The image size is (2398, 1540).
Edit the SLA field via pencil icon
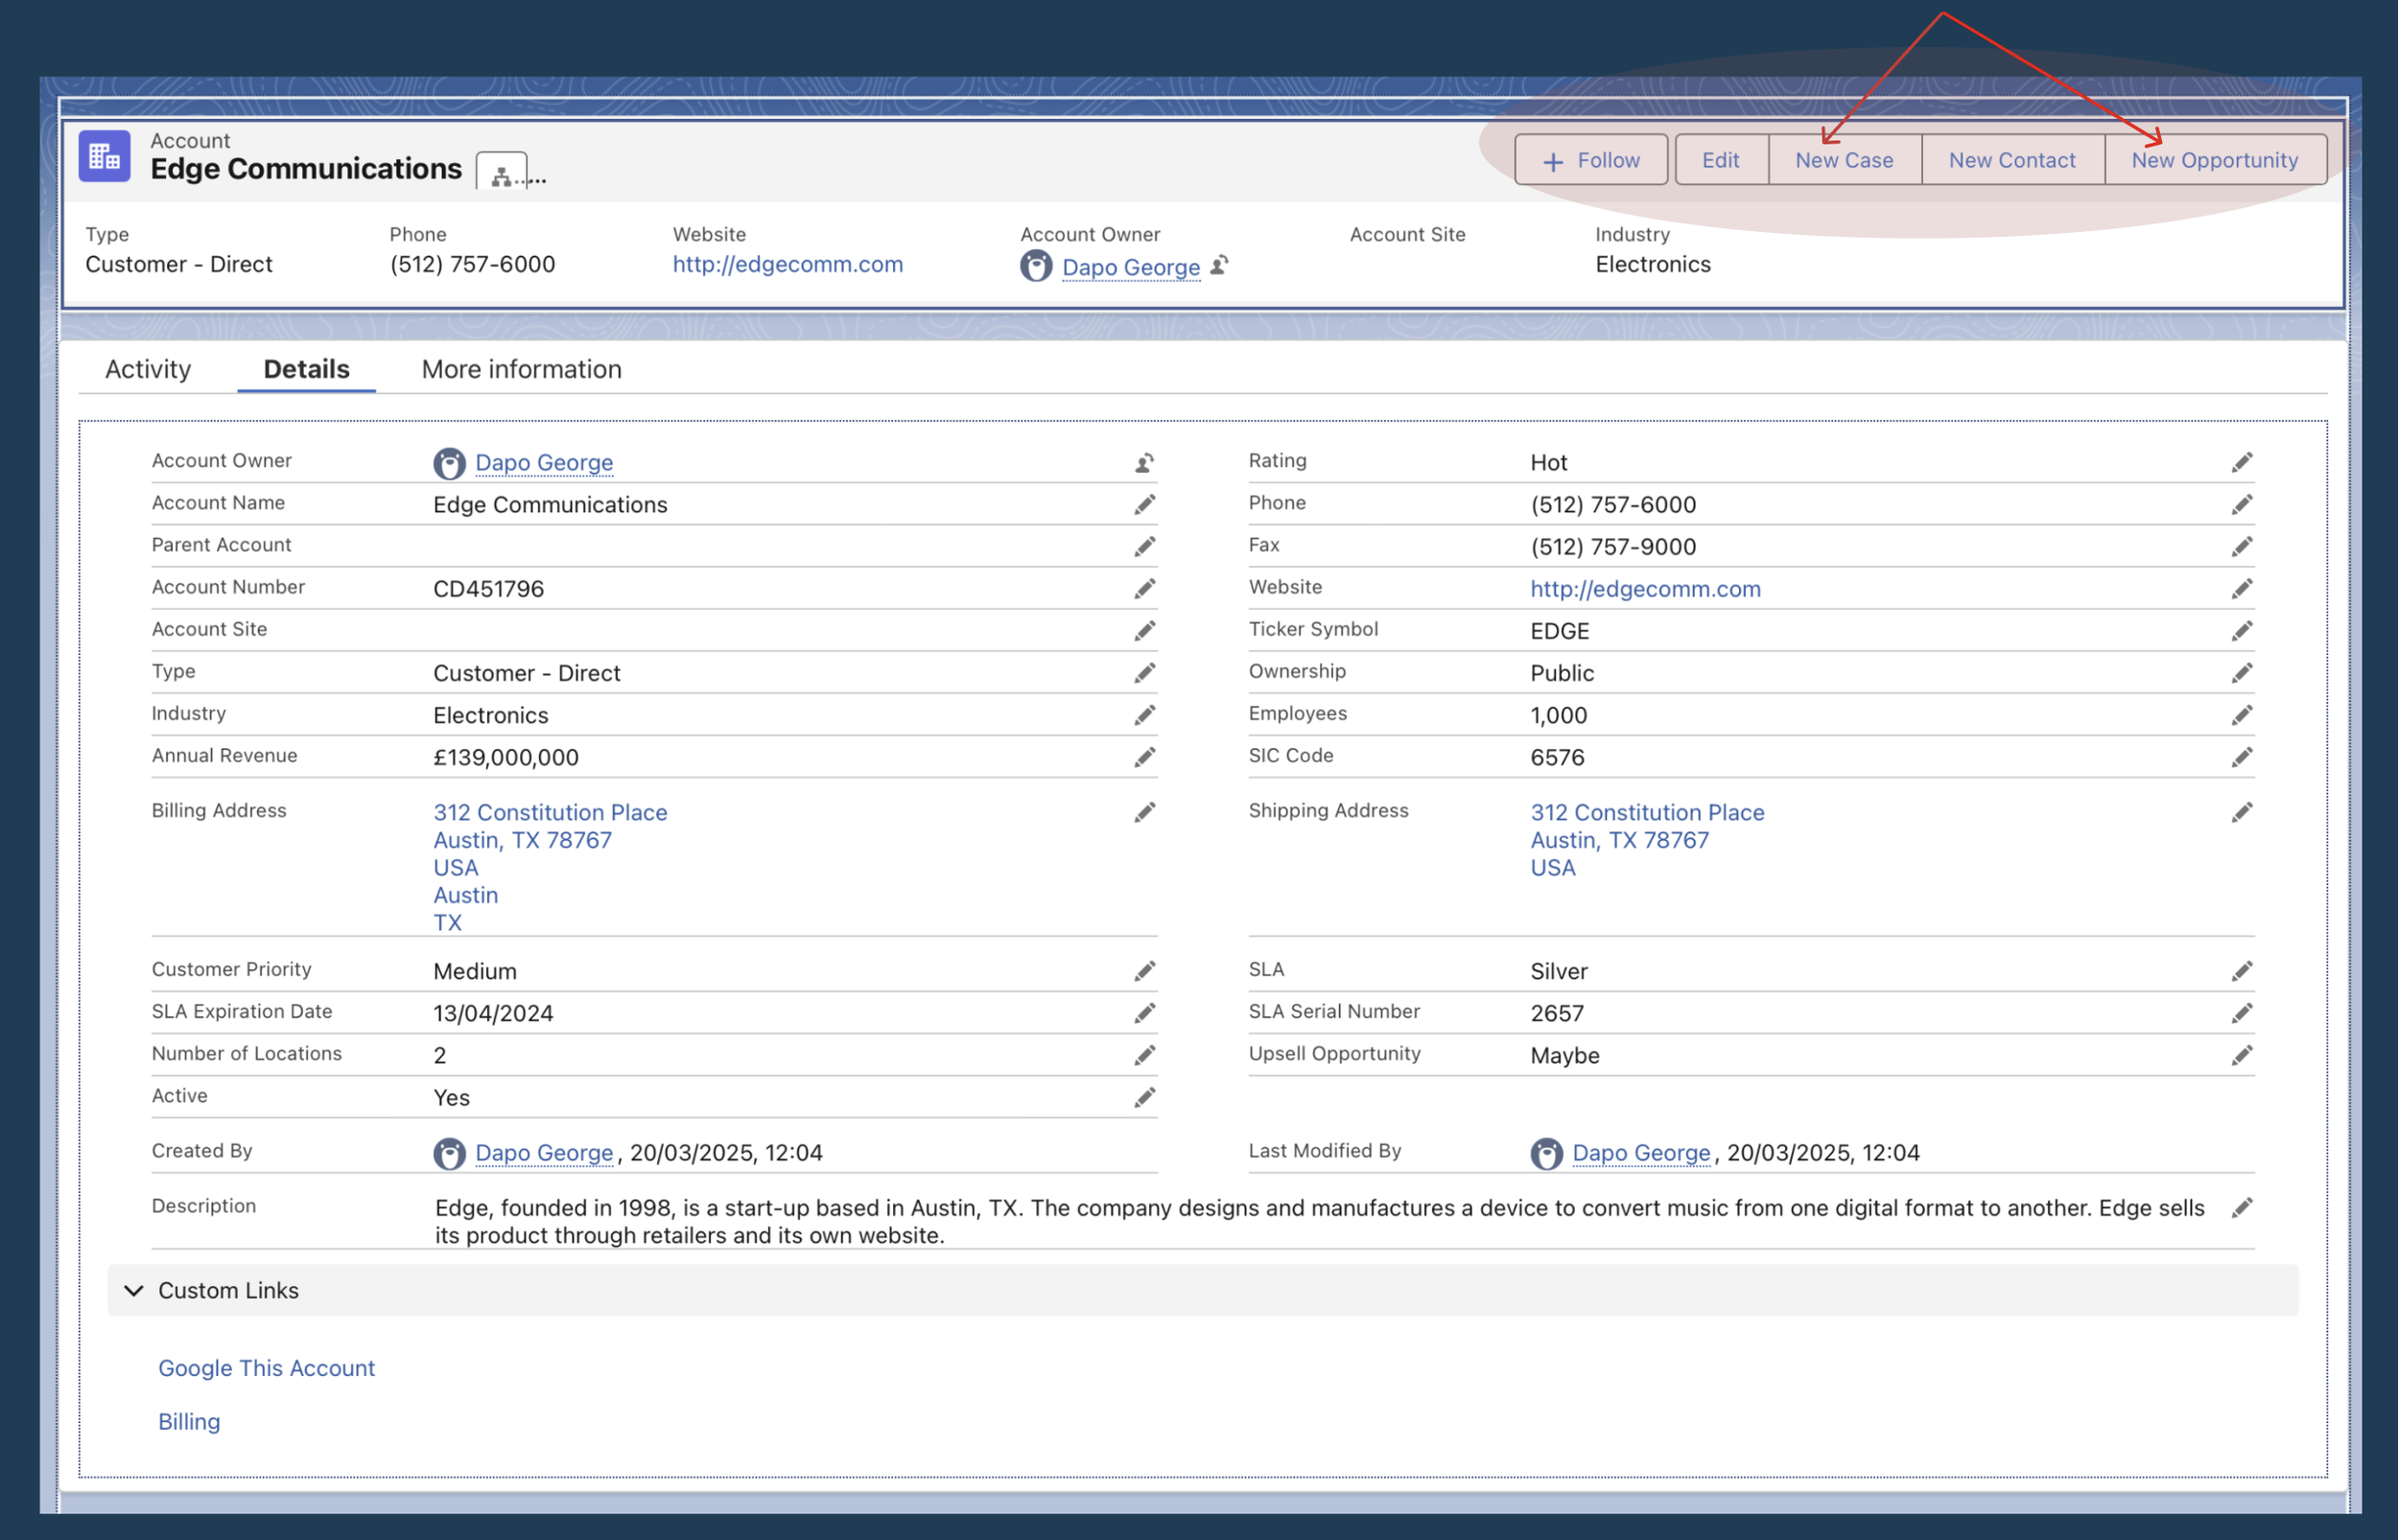pyautogui.click(x=2242, y=971)
